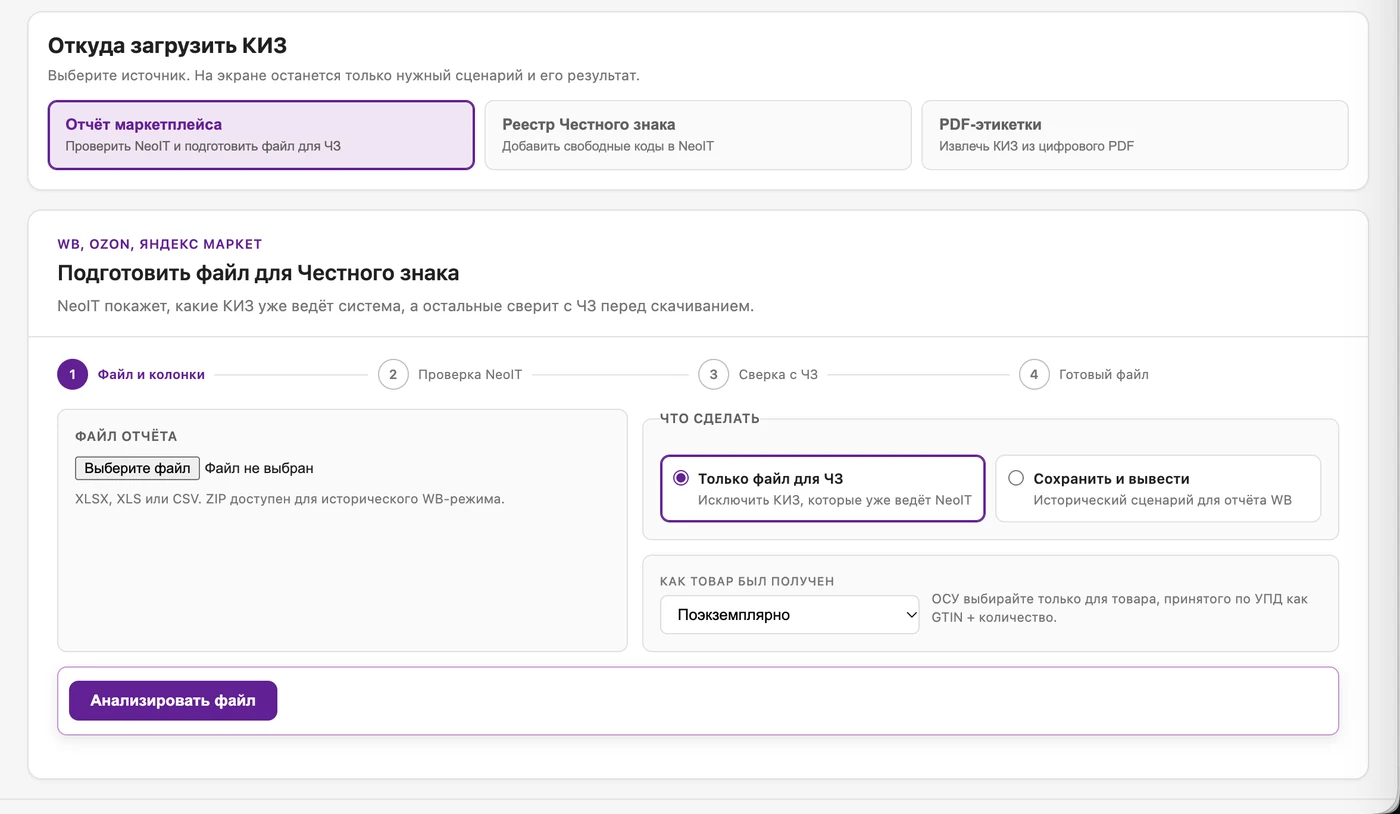Click the ОСУ выбирайте только hint text
This screenshot has height=814, width=1400.
pos(1120,608)
